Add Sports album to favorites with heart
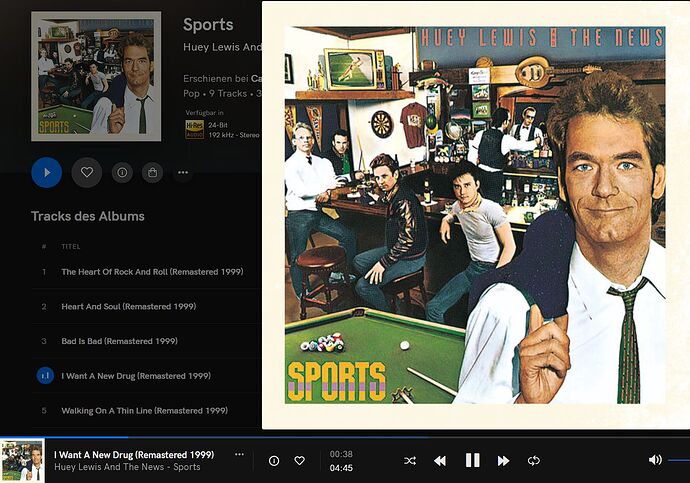Image resolution: width=690 pixels, height=483 pixels. tap(87, 172)
